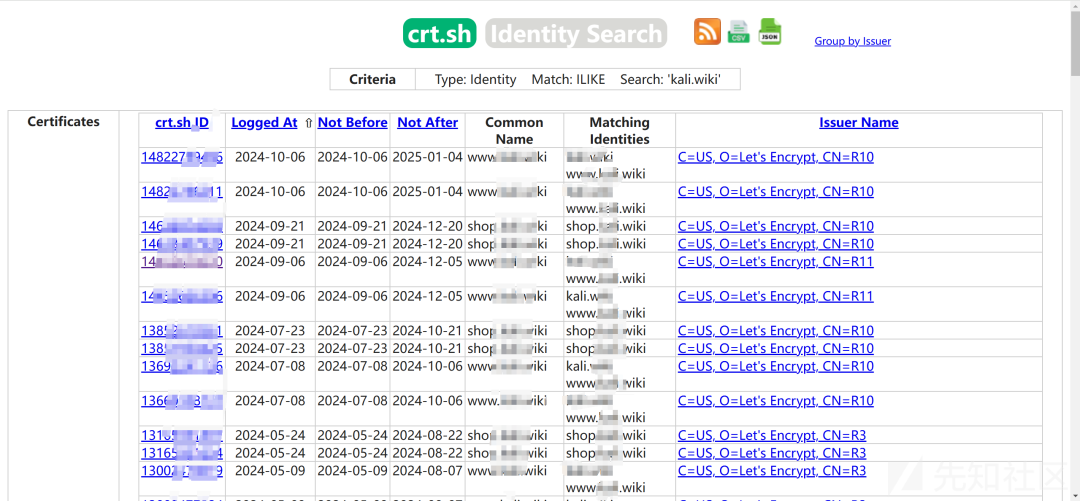This screenshot has width=1080, height=501.
Task: Open the 1385 certificate ID ending in 1
Action: [x=182, y=331]
